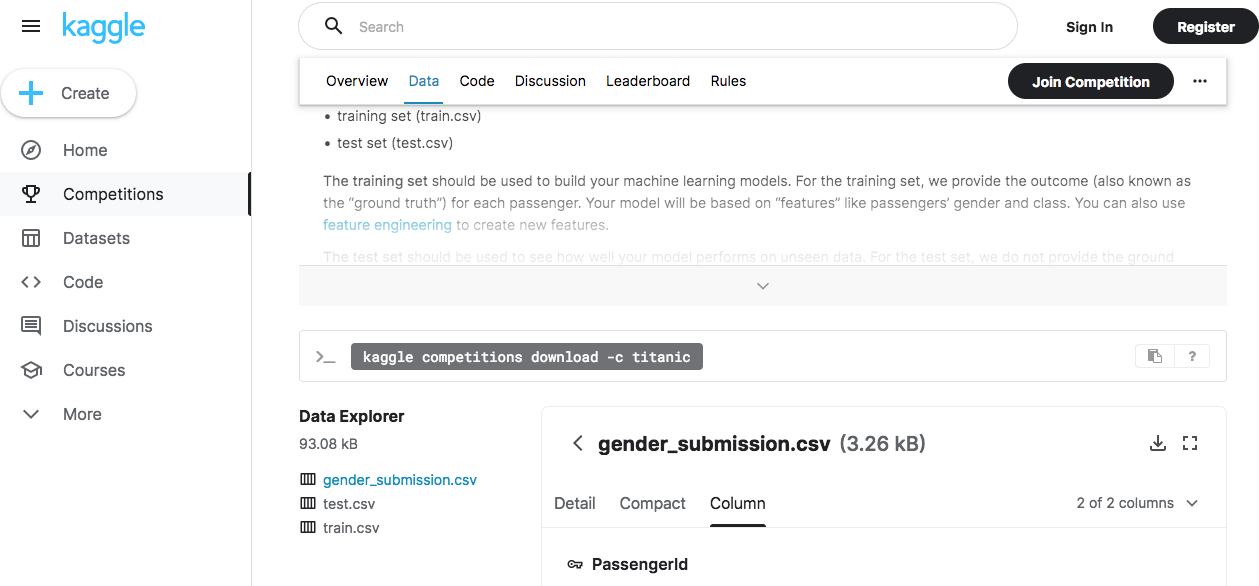Click the terminal prompt icon
This screenshot has width=1259, height=586.
(x=325, y=357)
